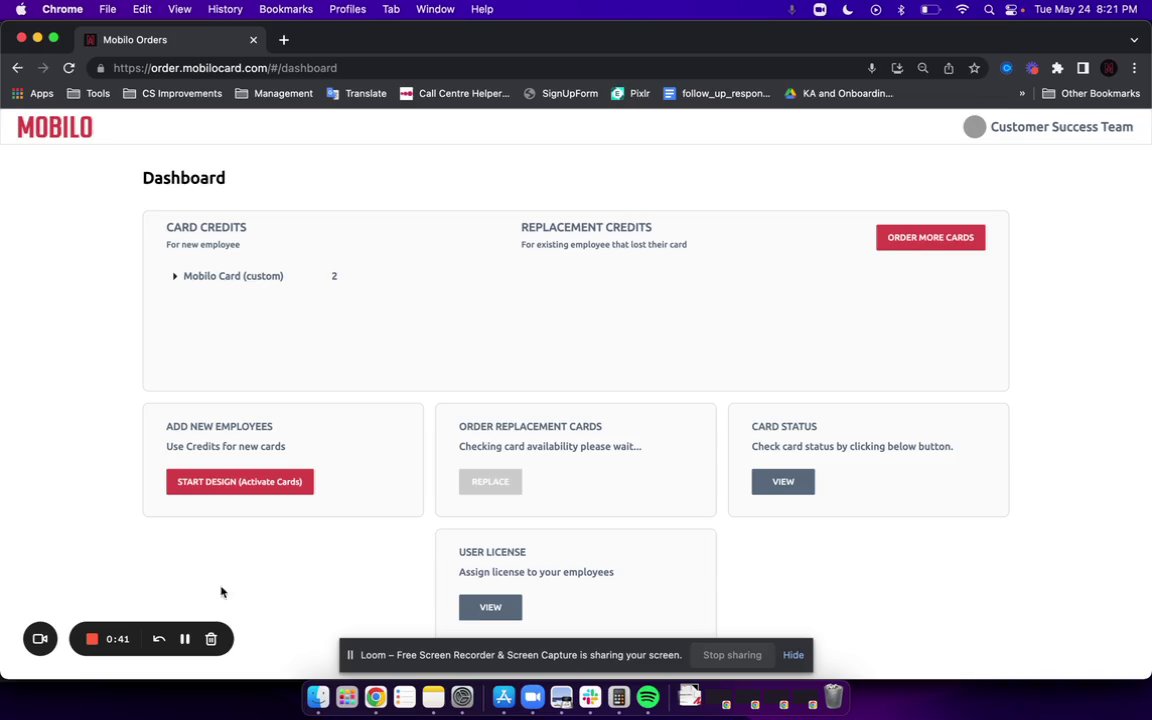
Task: Open the Apps bookmarks shortcut
Action: pos(32,93)
